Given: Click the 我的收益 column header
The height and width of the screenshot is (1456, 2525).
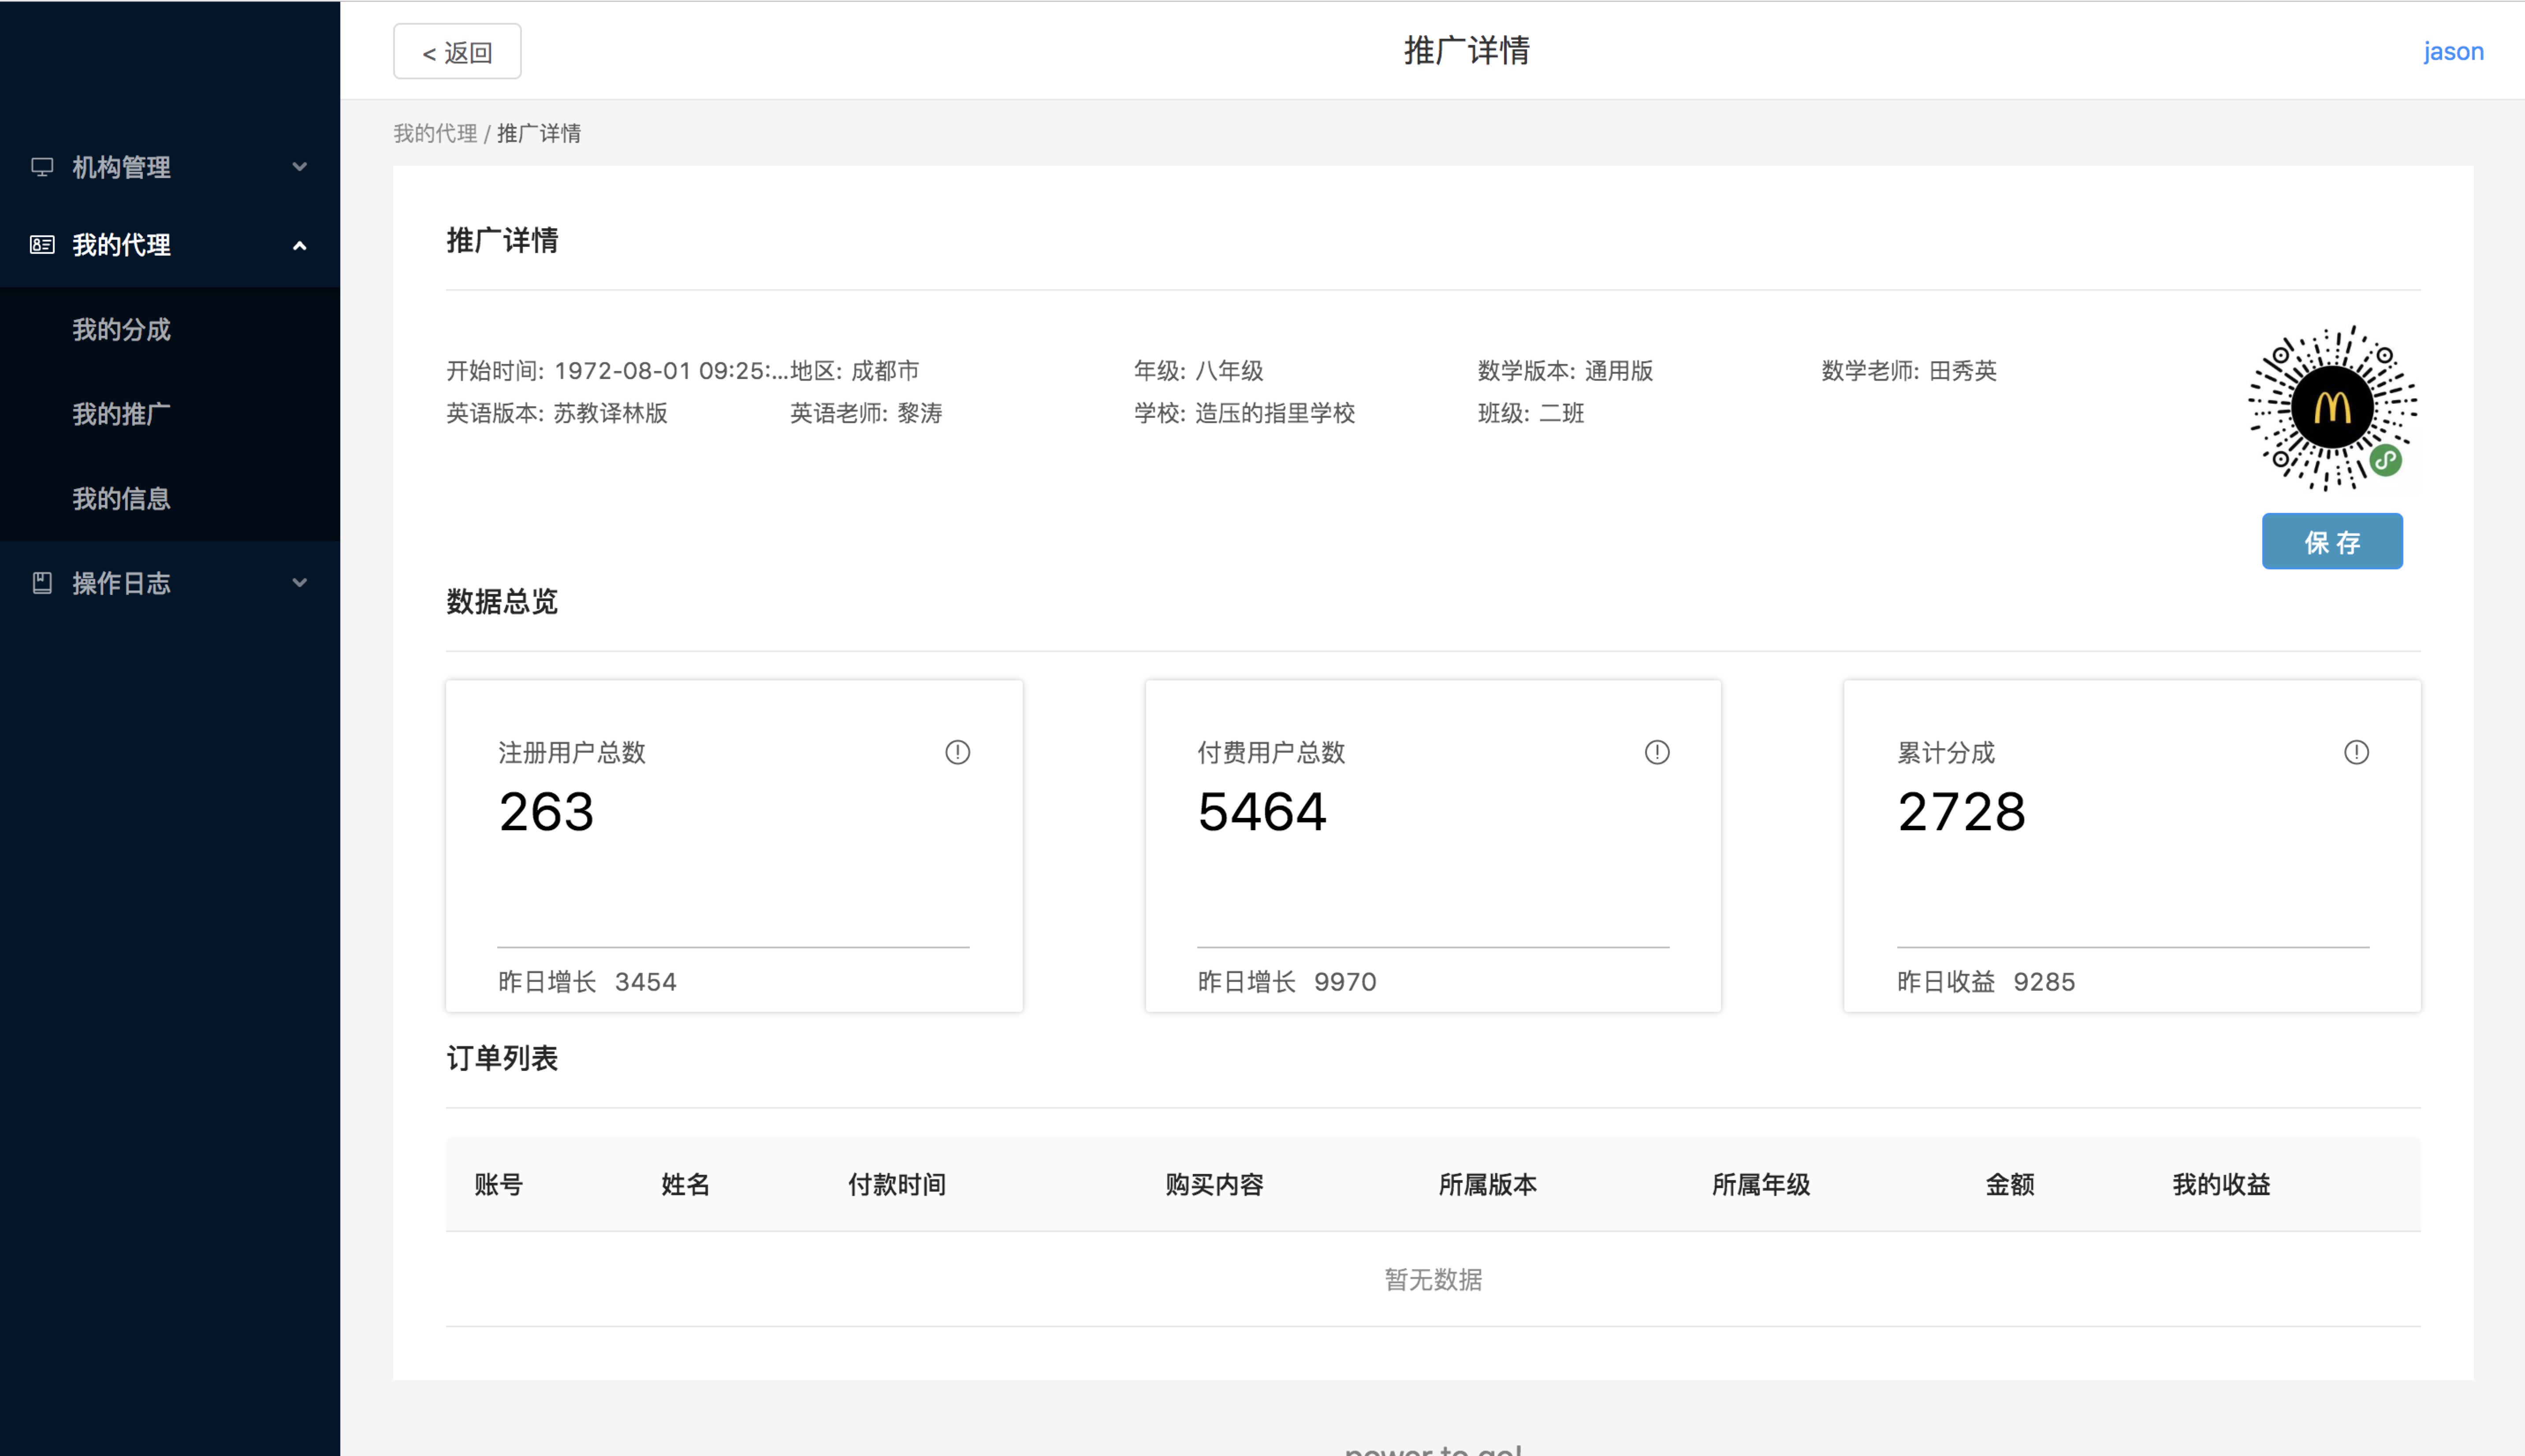Looking at the screenshot, I should click(x=2220, y=1185).
